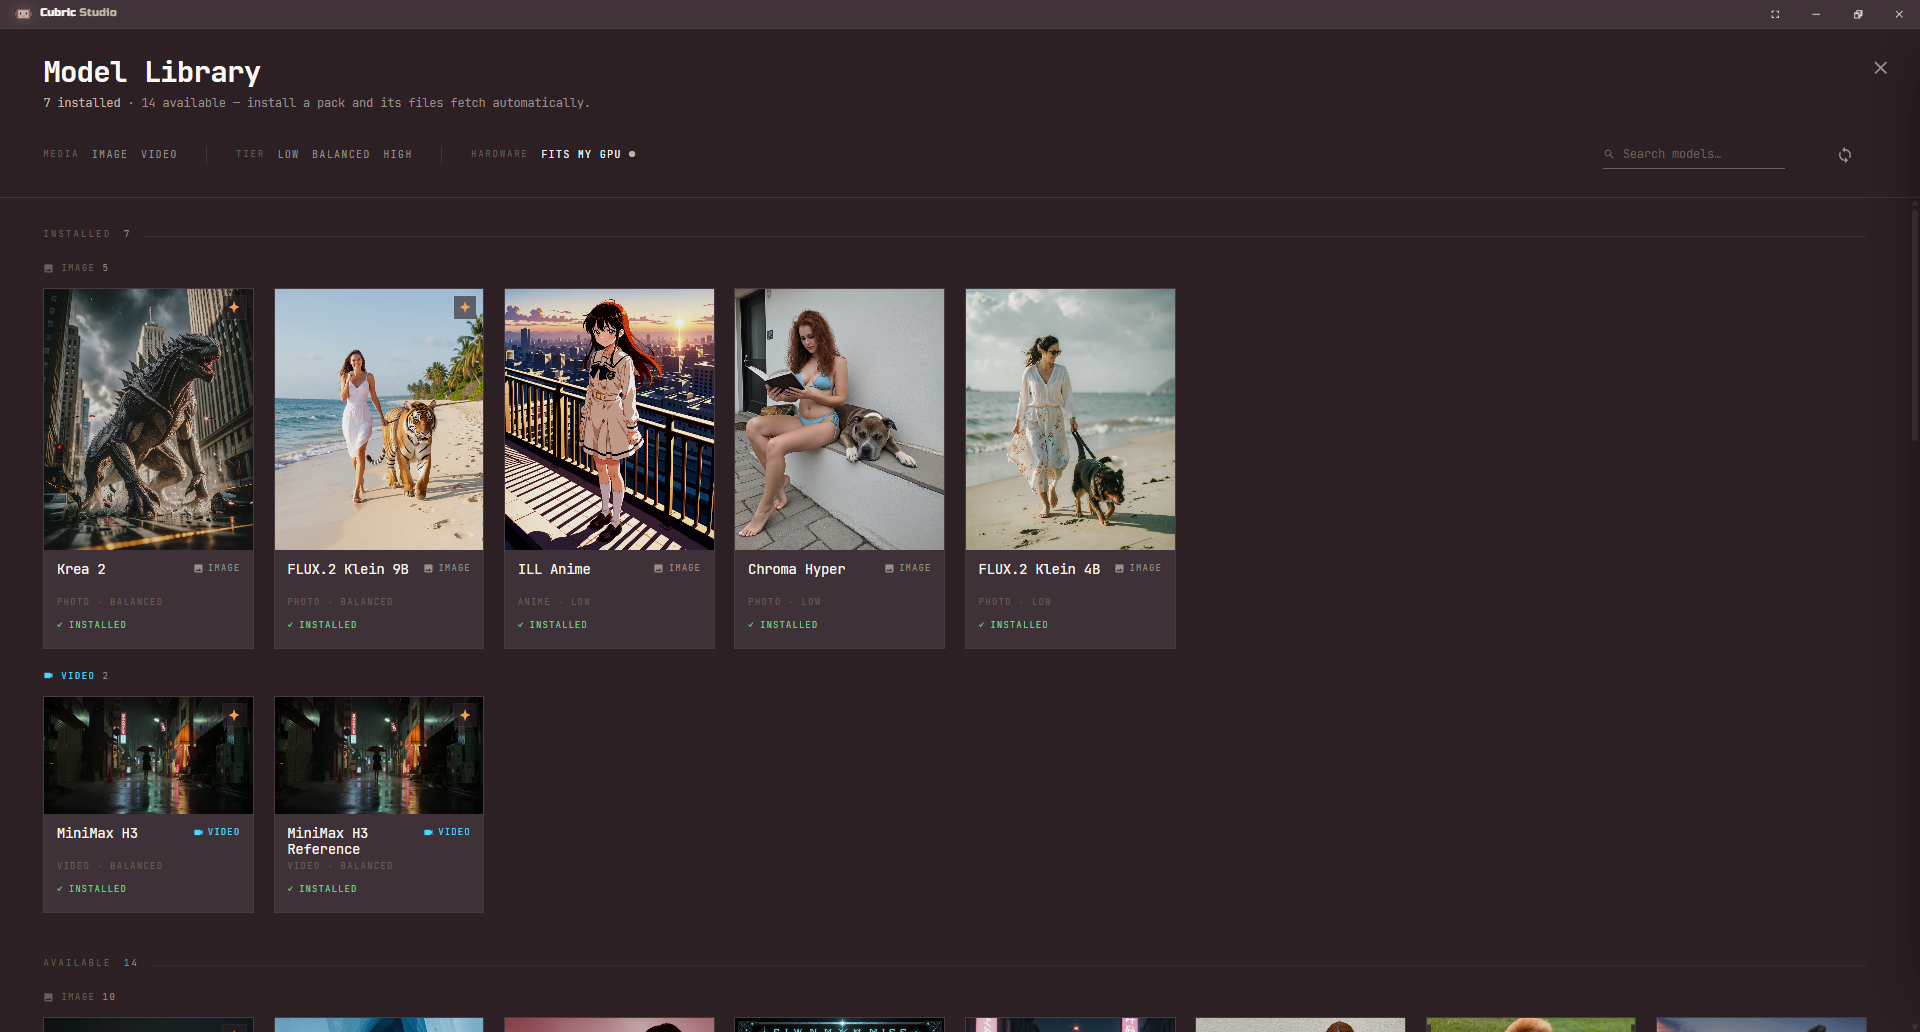The width and height of the screenshot is (1920, 1032).
Task: Click the IMAGE 5 section header
Action: [76, 268]
